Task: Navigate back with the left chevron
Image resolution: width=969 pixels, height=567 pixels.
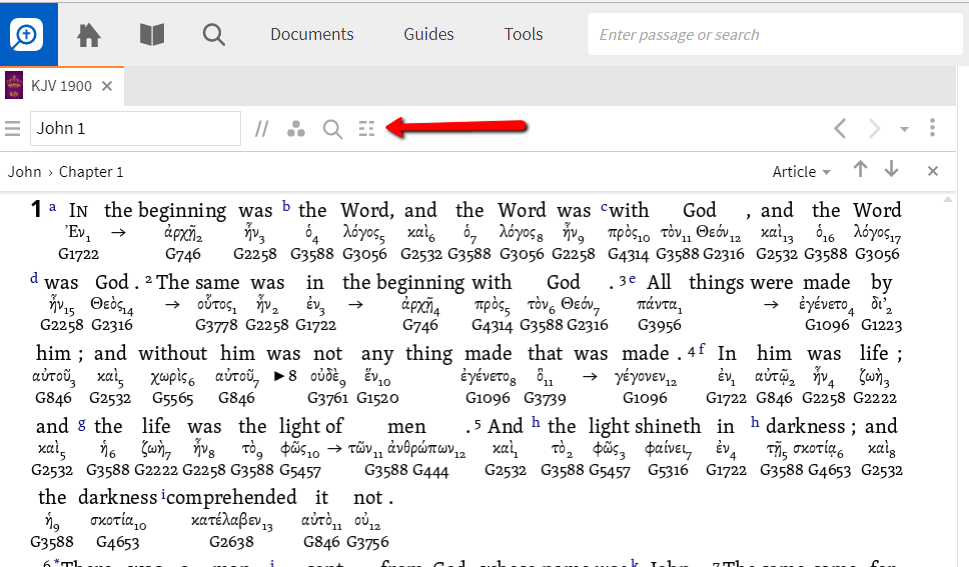Action: click(840, 129)
